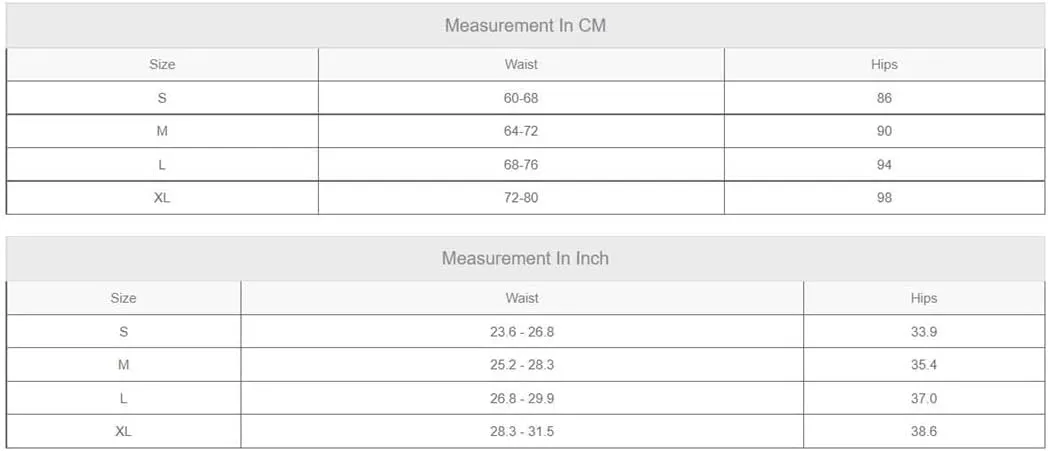
Task: Click hips value 35.4 for size M
Action: pyautogui.click(x=924, y=365)
